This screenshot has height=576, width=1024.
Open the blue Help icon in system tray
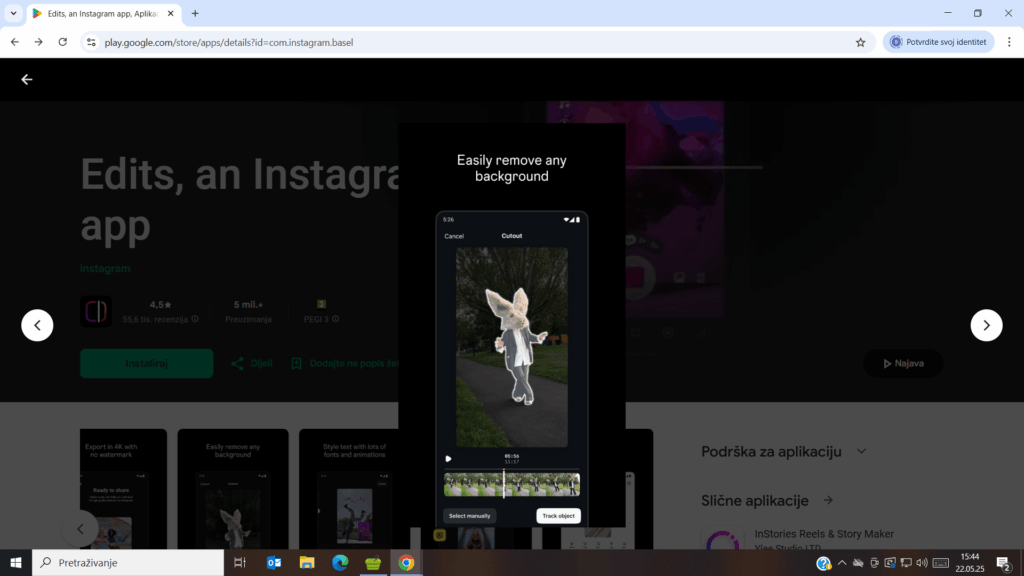(824, 563)
